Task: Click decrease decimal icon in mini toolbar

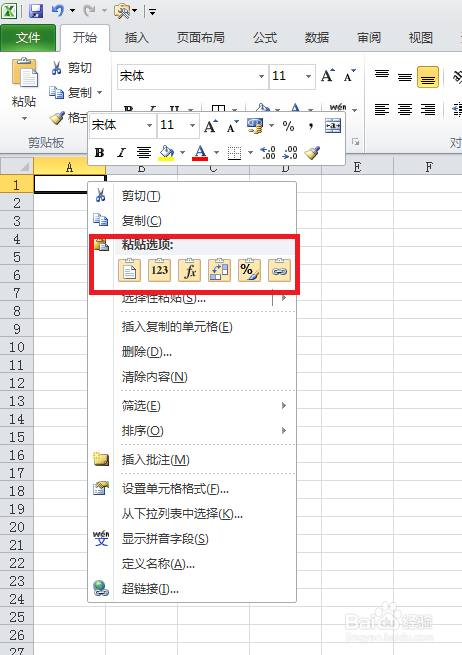Action: 290,153
